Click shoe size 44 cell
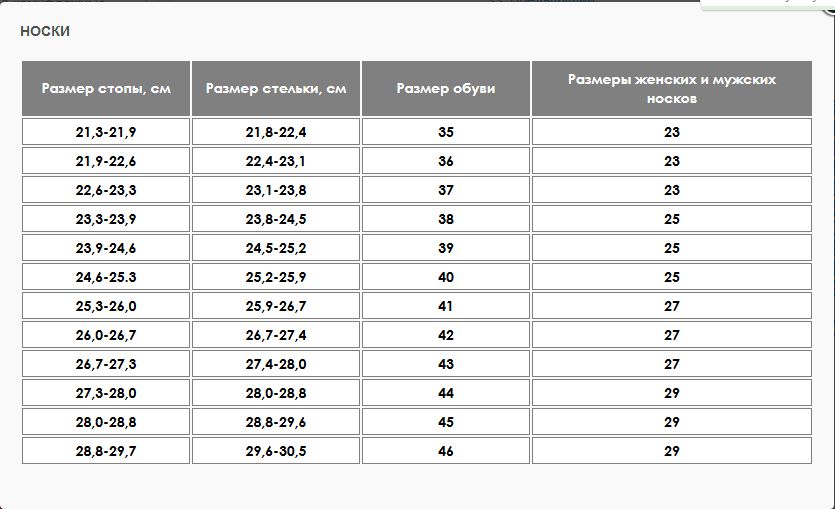The height and width of the screenshot is (509, 835). pyautogui.click(x=446, y=393)
